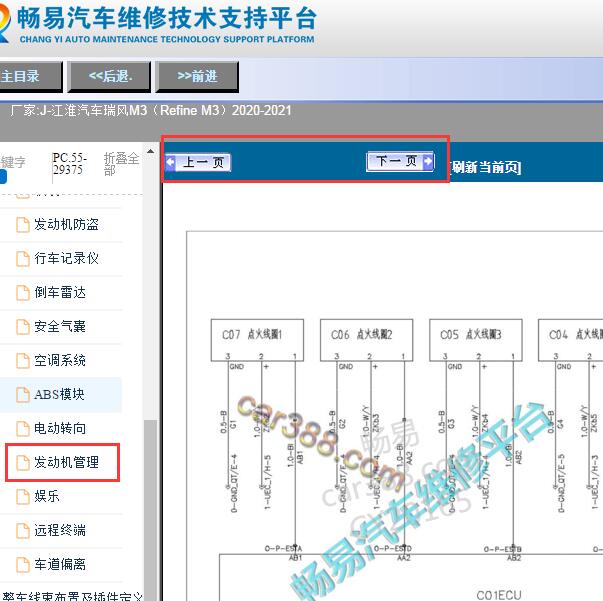Click the document icon beside 空调系统
The height and width of the screenshot is (601, 603).
pos(23,361)
